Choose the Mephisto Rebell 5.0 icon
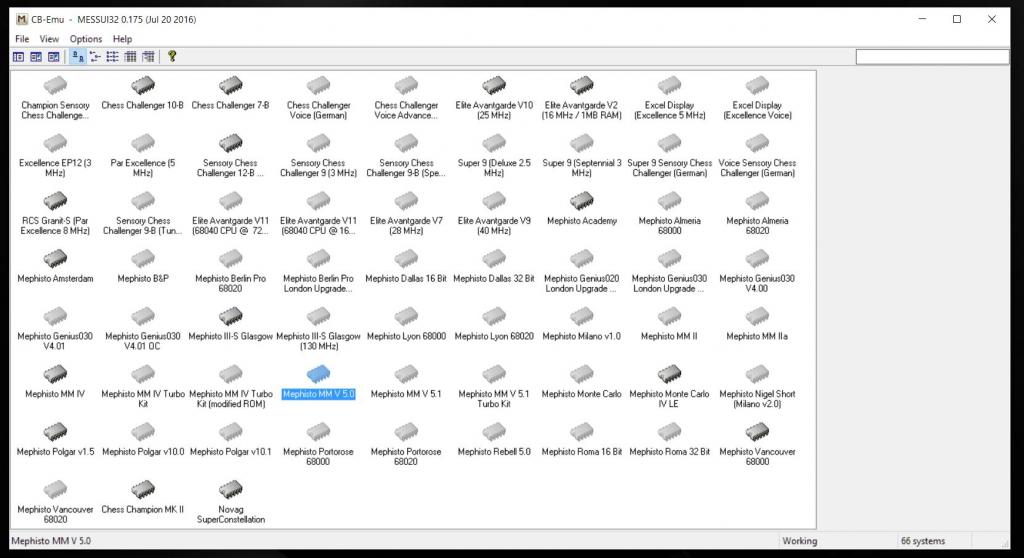The height and width of the screenshot is (558, 1024). 494,432
